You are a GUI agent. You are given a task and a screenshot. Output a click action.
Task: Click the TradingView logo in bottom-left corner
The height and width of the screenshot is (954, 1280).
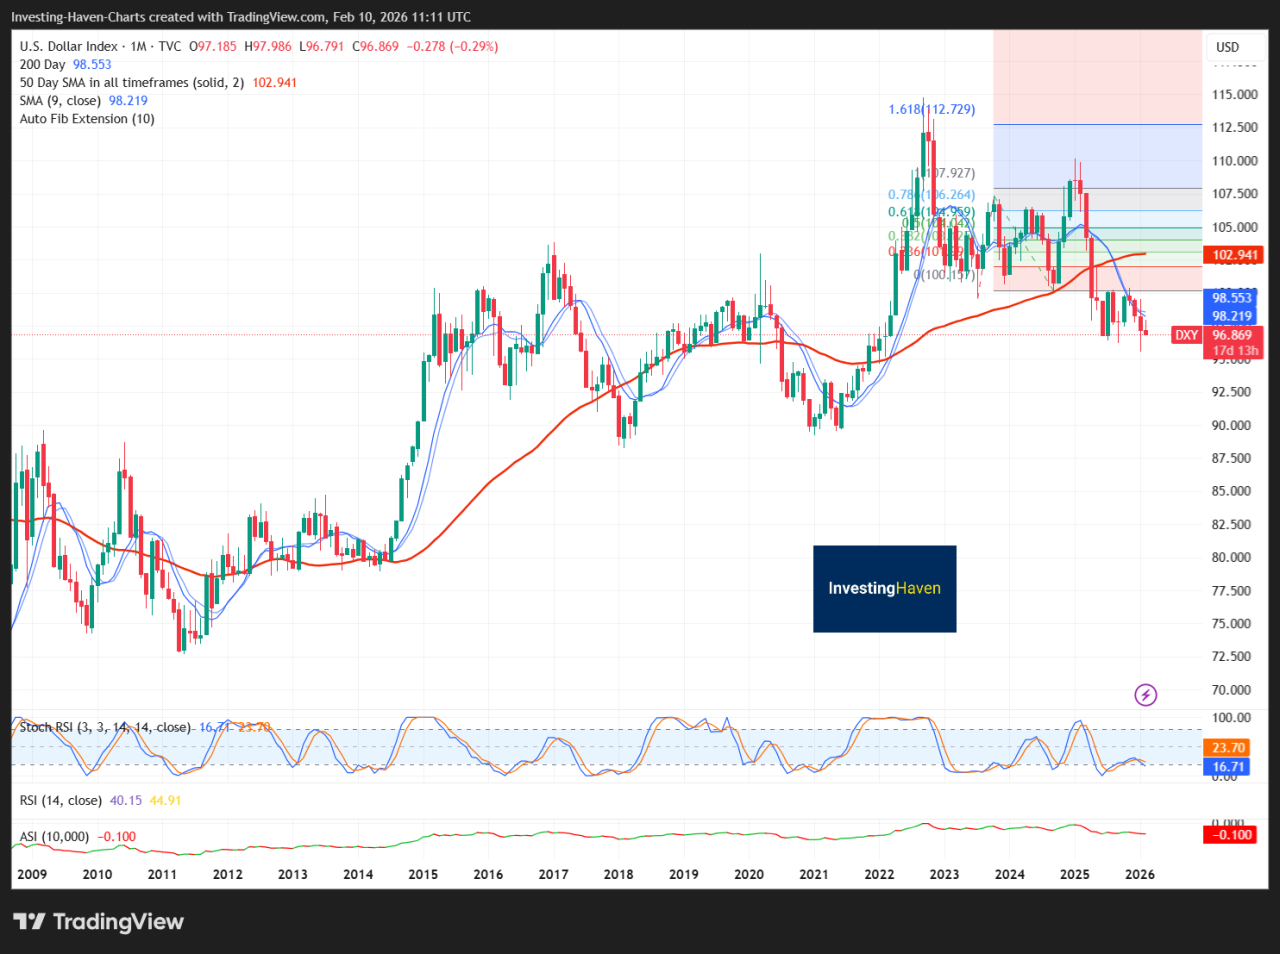pyautogui.click(x=98, y=922)
